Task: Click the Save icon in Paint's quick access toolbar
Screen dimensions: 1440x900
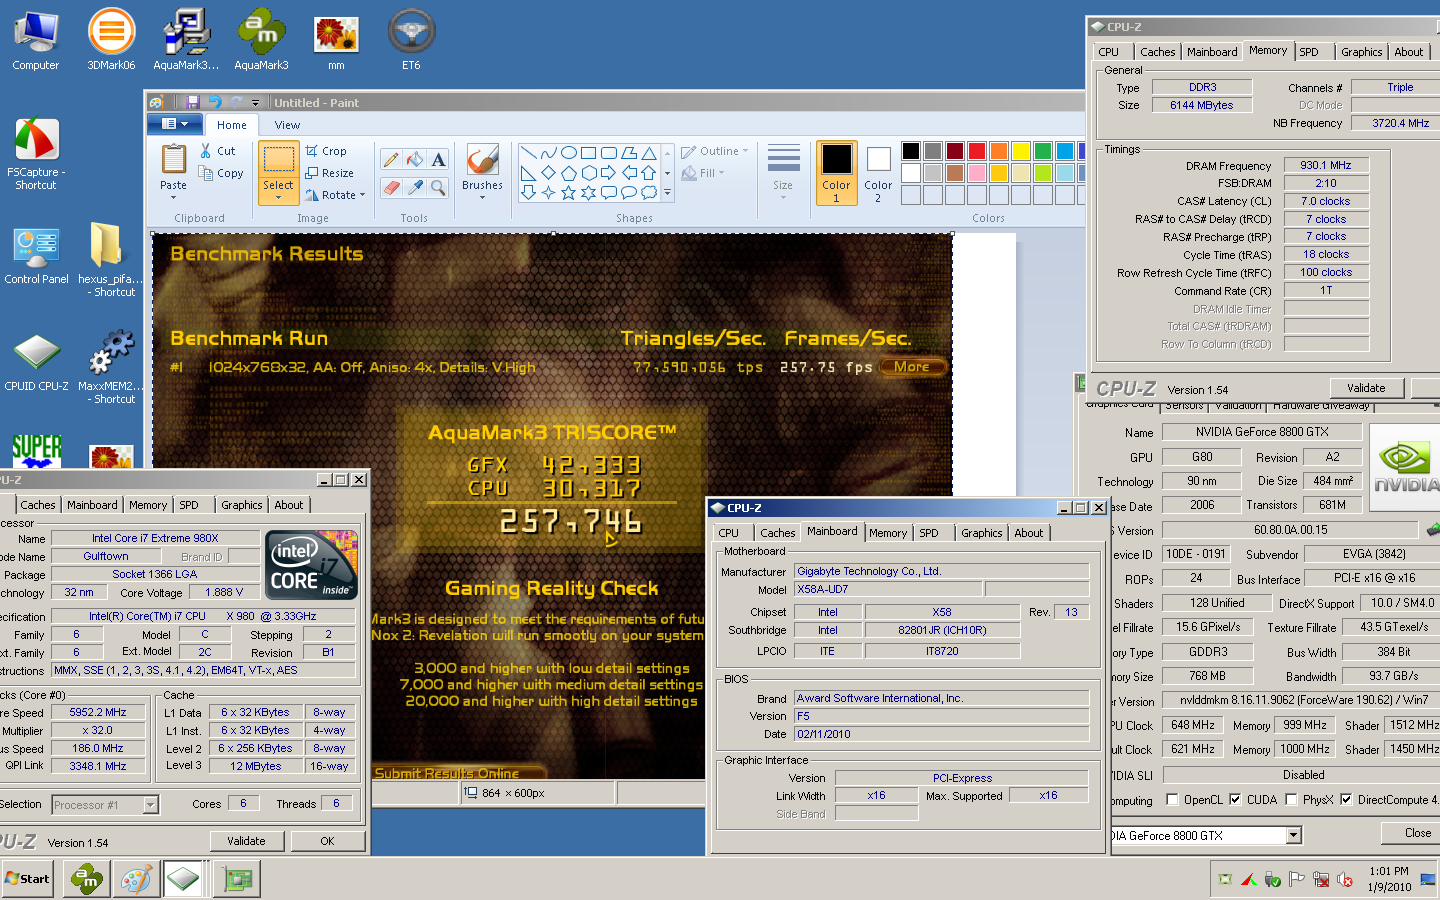Action: [192, 102]
